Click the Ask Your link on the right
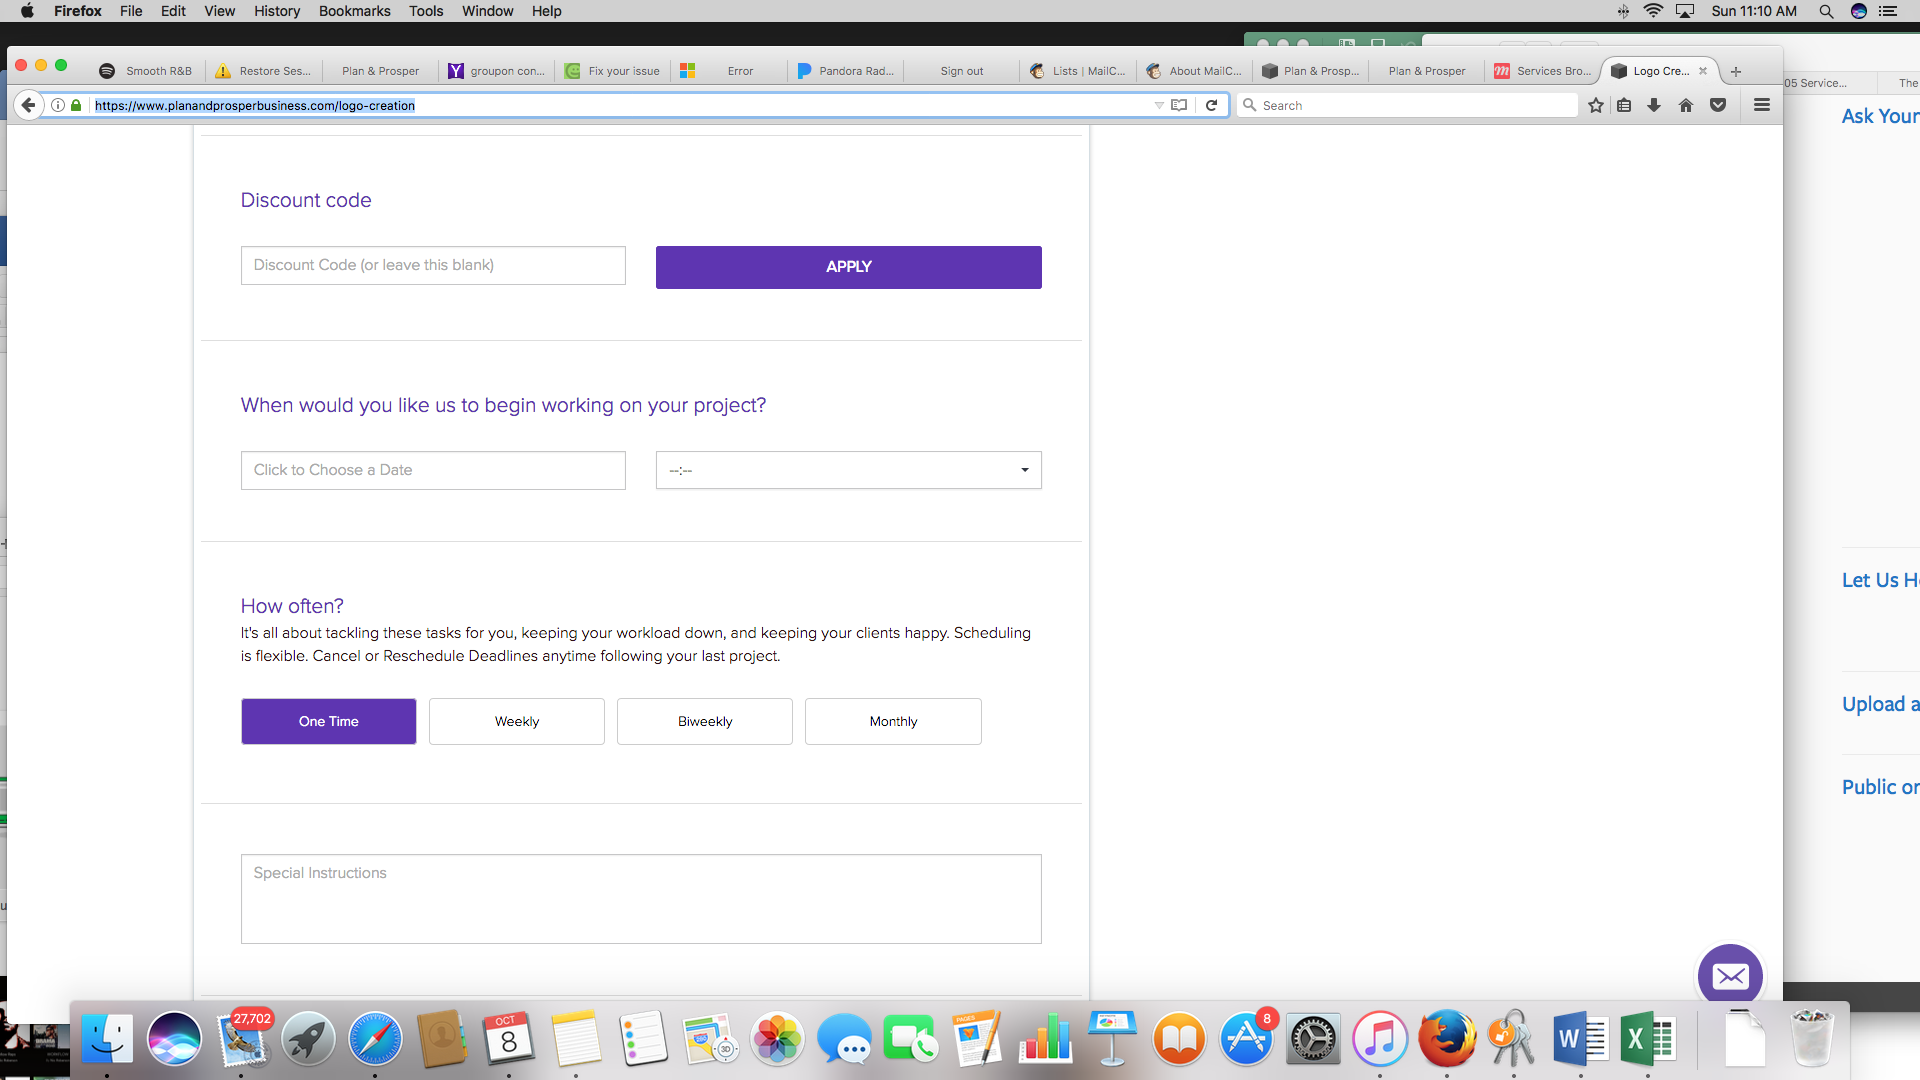Screen dimensions: 1920x1080 click(x=1879, y=116)
